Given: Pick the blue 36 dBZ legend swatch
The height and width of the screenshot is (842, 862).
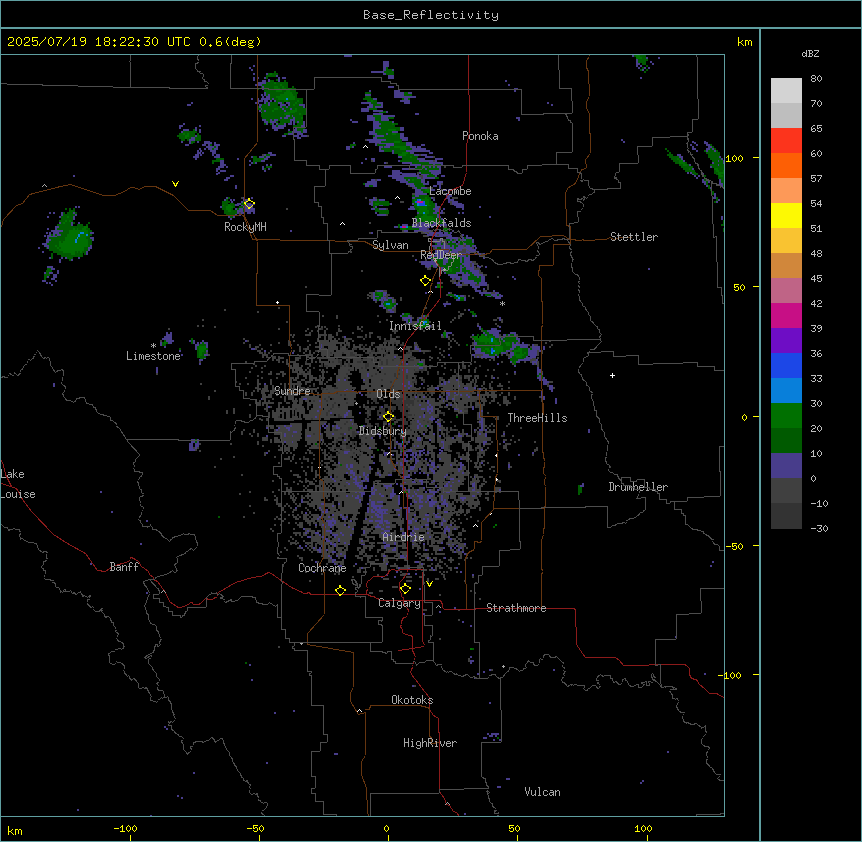Looking at the screenshot, I should (x=786, y=365).
